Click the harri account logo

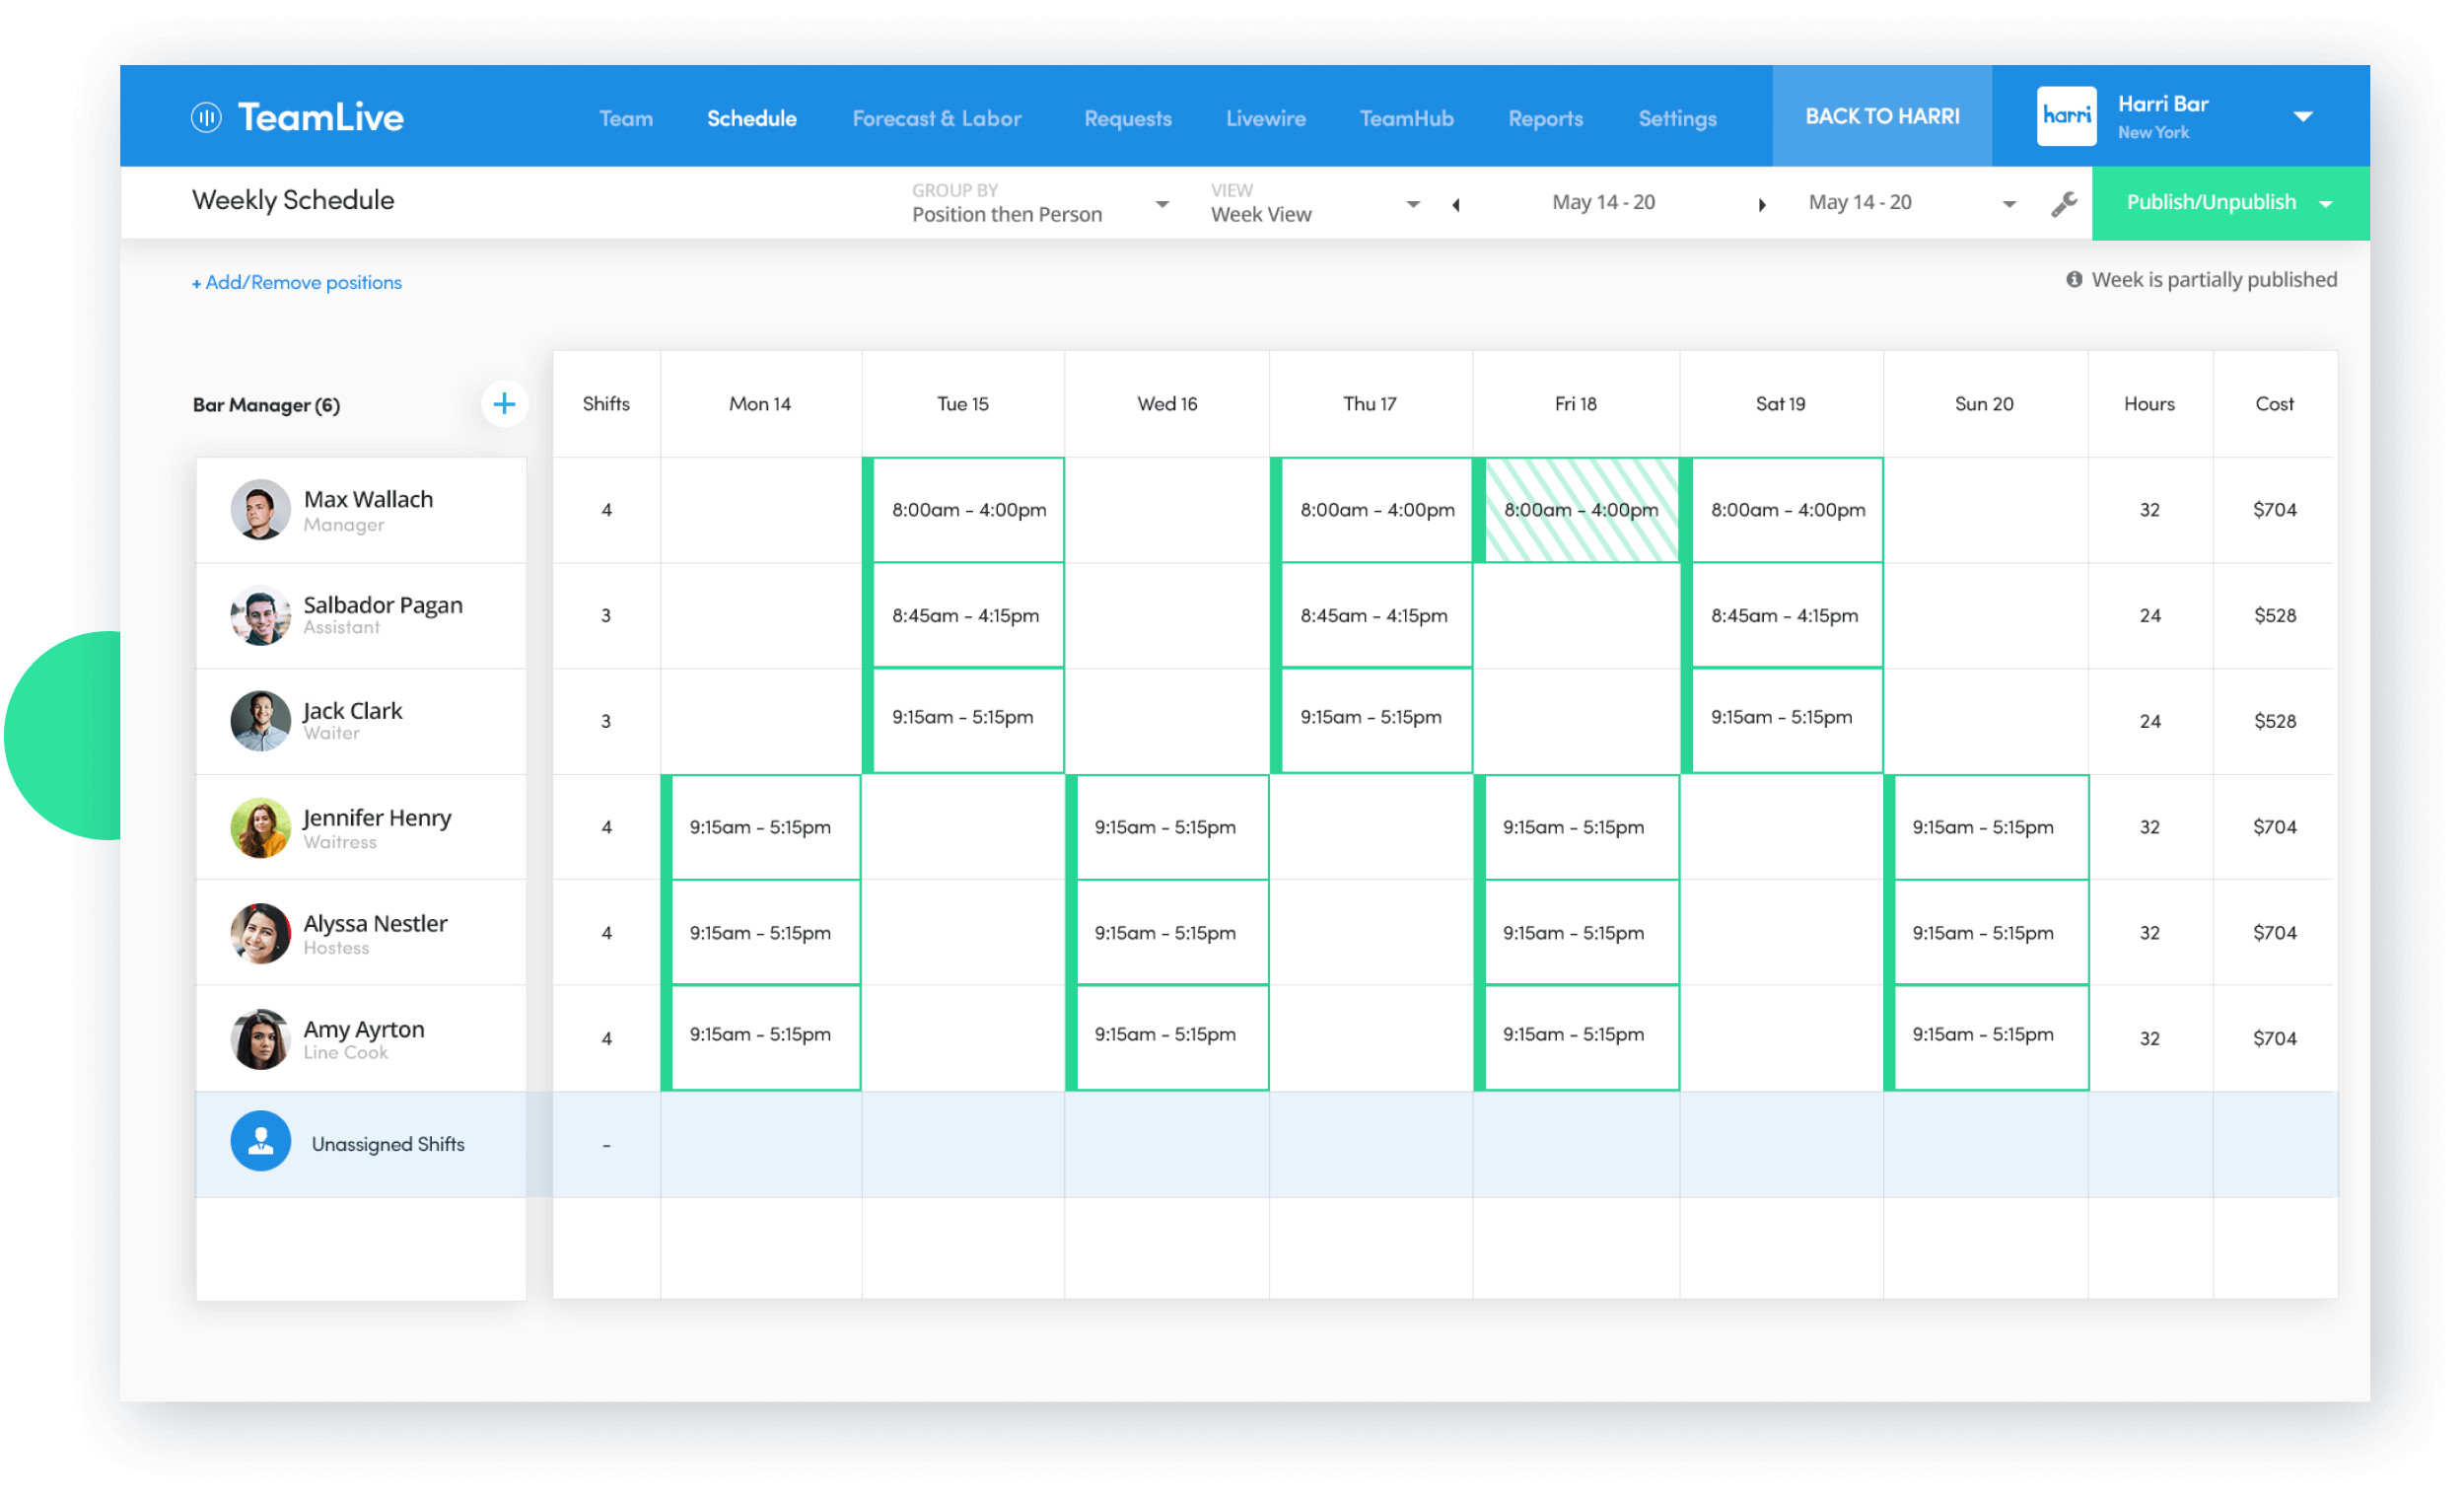point(2066,117)
